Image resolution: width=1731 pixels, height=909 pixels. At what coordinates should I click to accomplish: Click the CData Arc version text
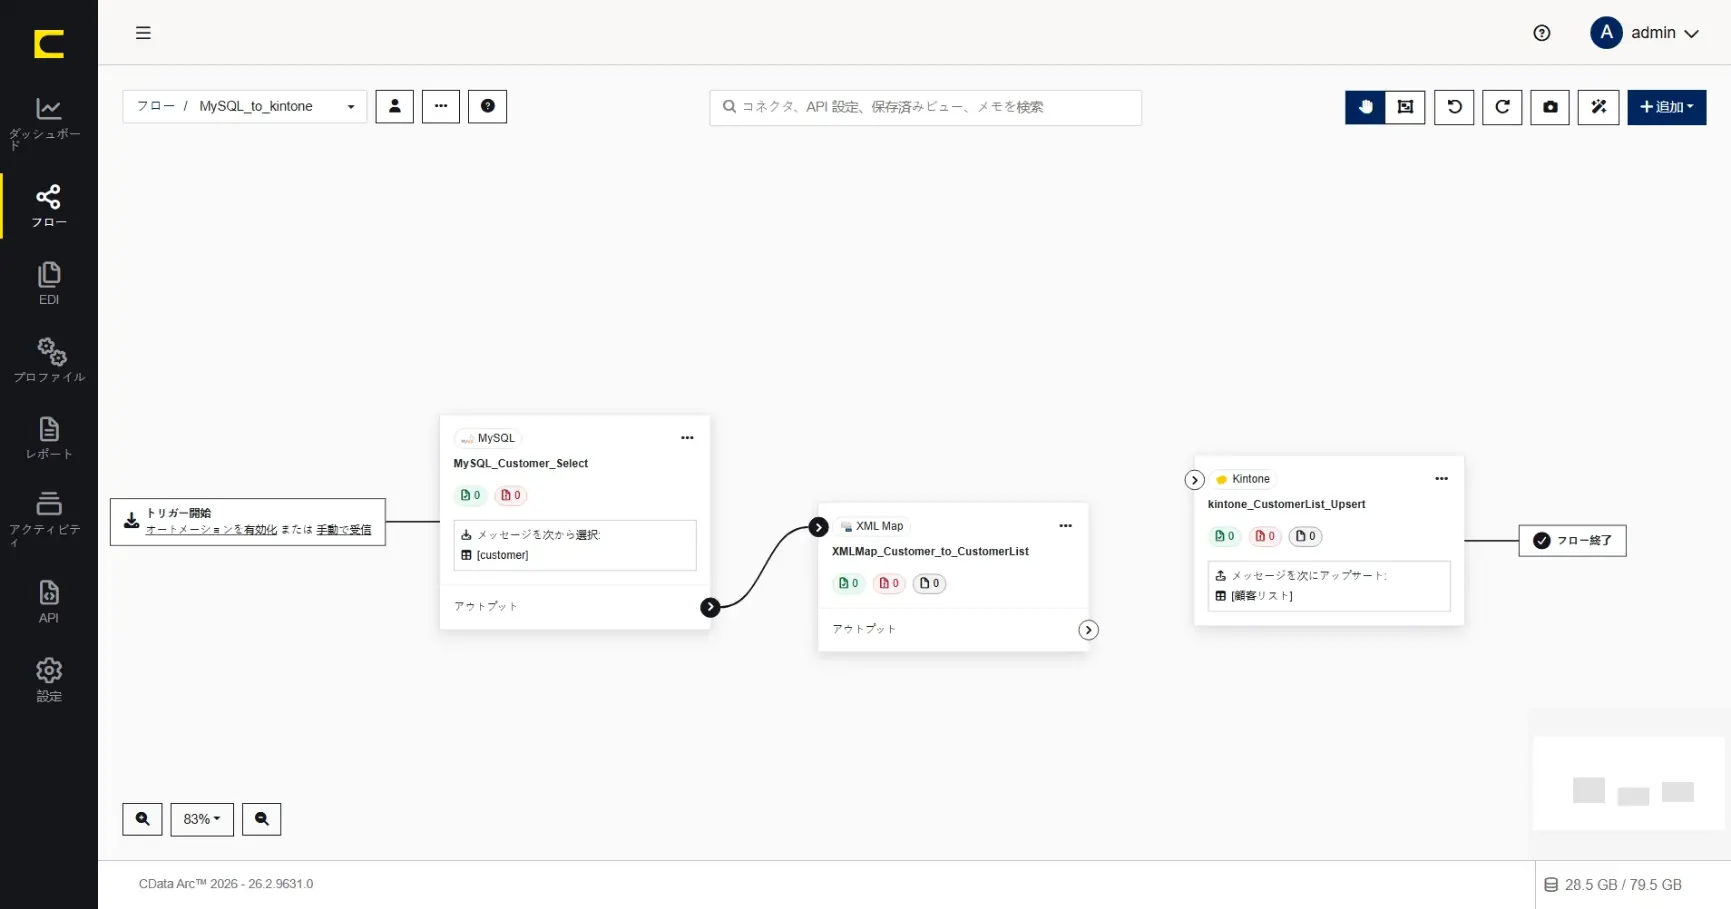tap(226, 884)
